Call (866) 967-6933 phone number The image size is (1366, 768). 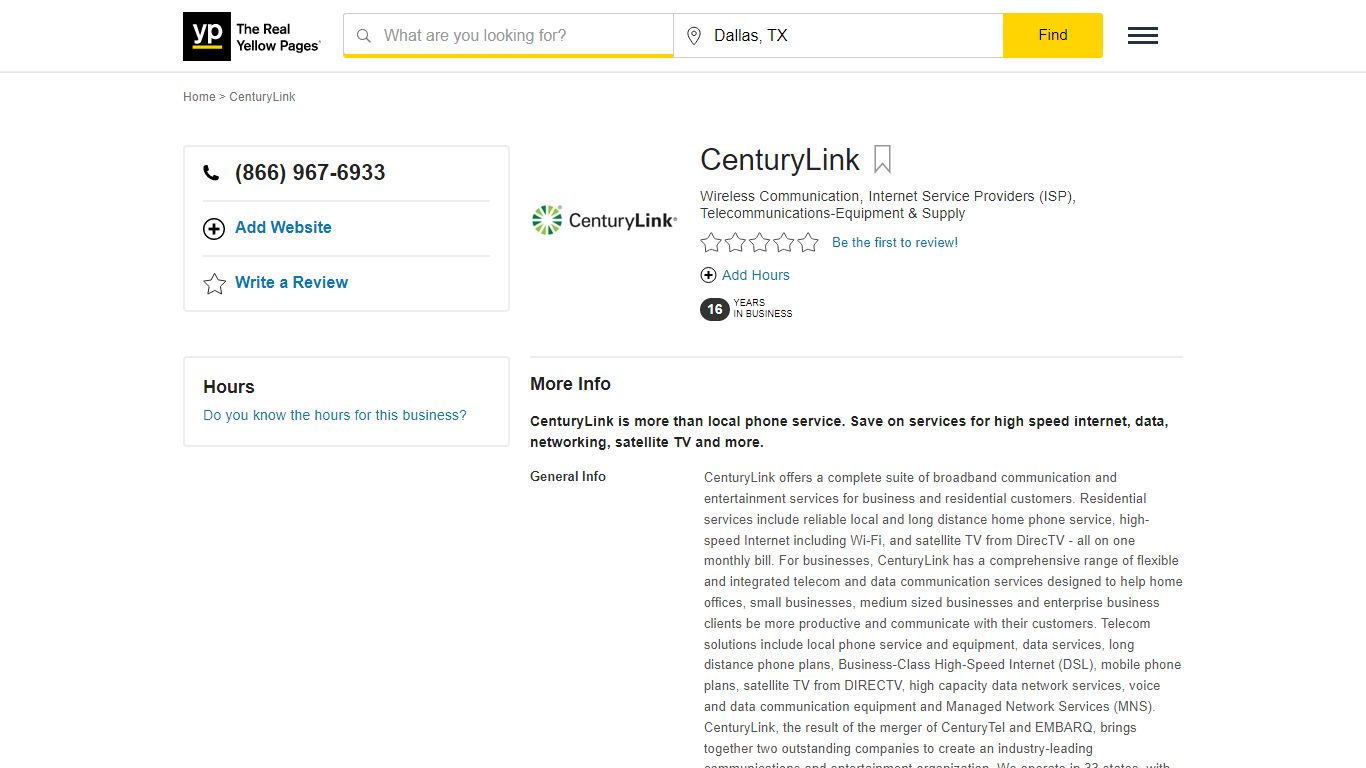point(310,172)
